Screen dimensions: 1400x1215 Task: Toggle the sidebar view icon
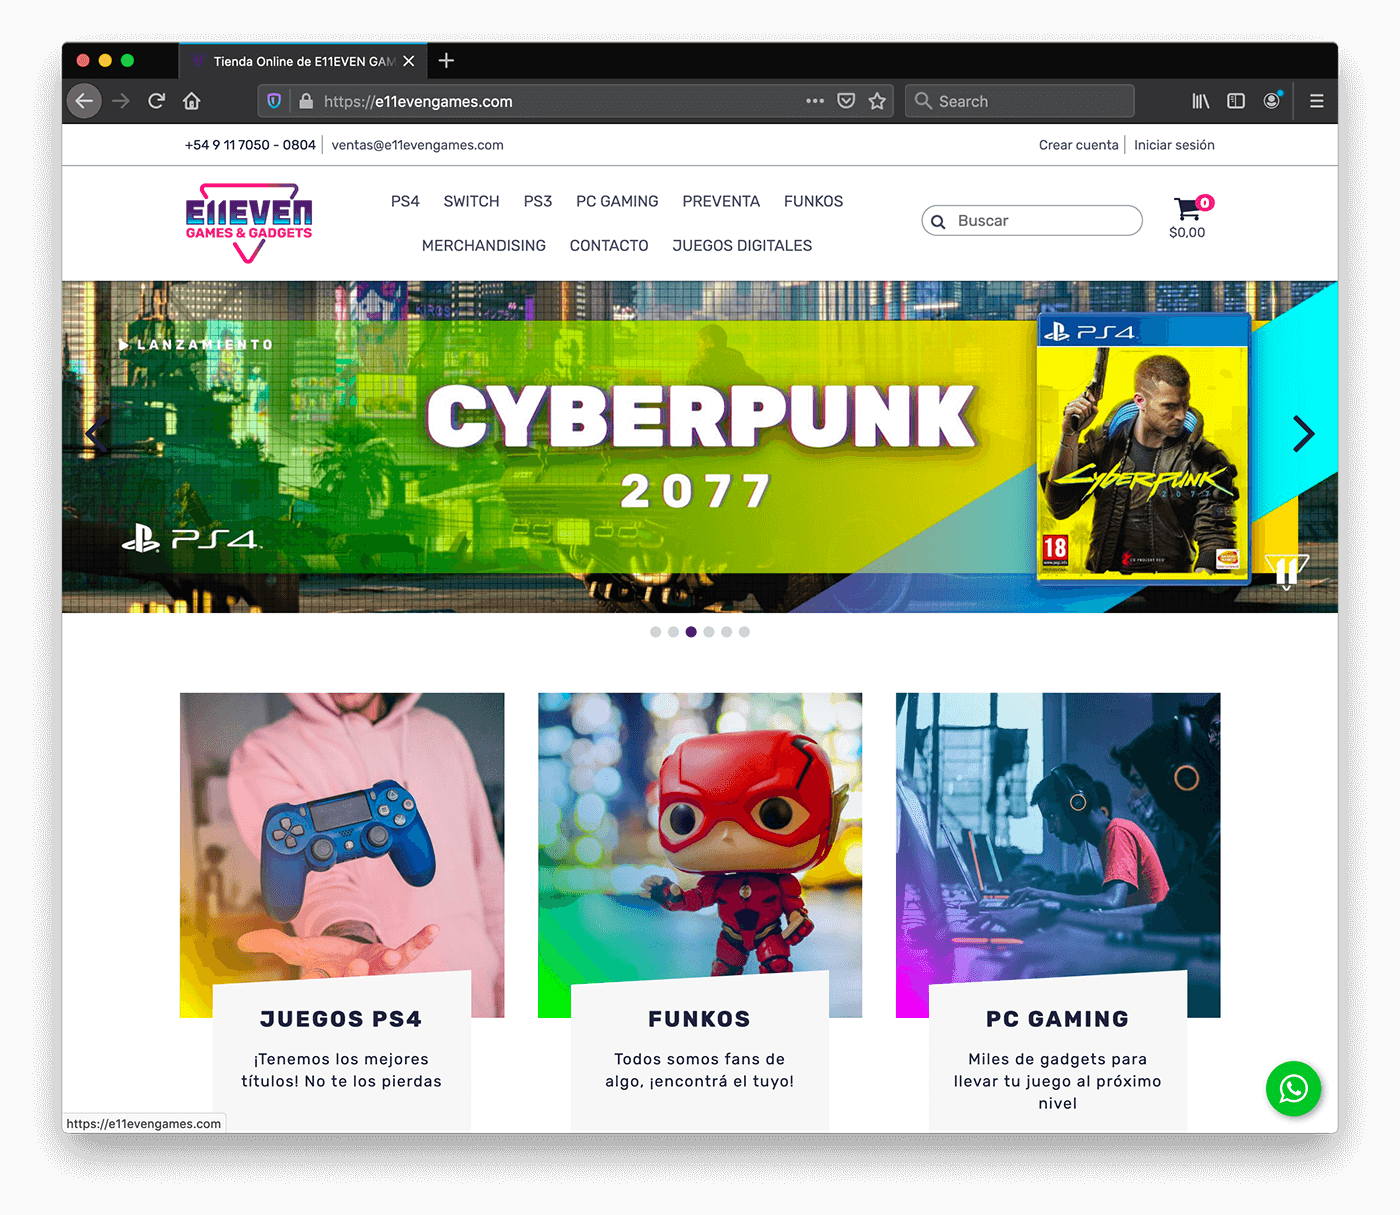tap(1236, 101)
